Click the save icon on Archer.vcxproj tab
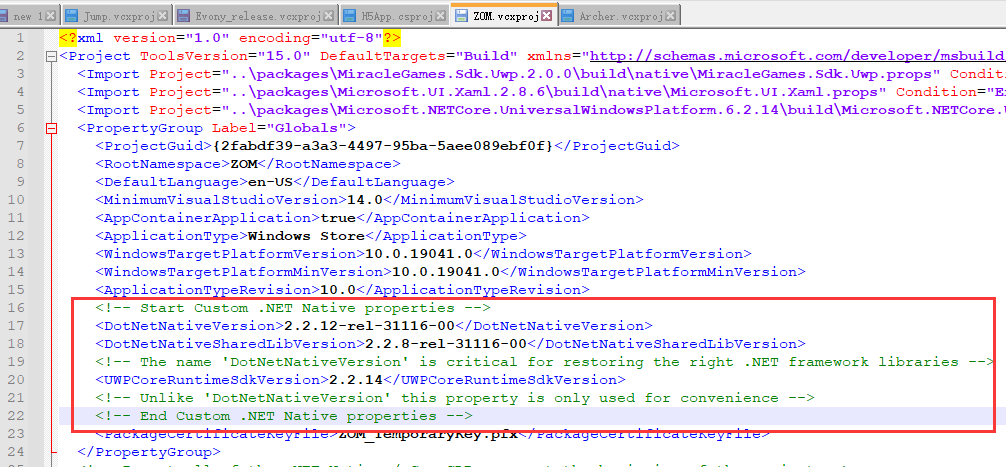The height and width of the screenshot is (467, 1006). tap(568, 17)
